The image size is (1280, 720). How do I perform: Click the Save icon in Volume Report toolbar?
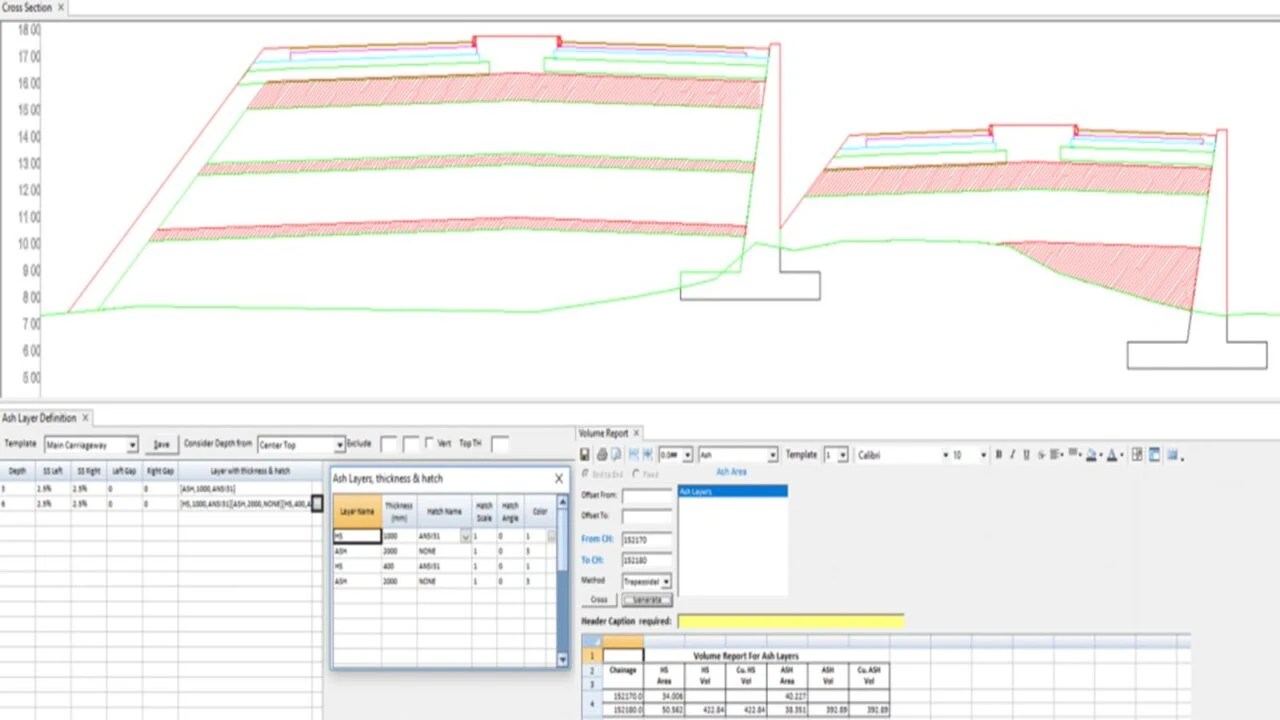point(587,455)
